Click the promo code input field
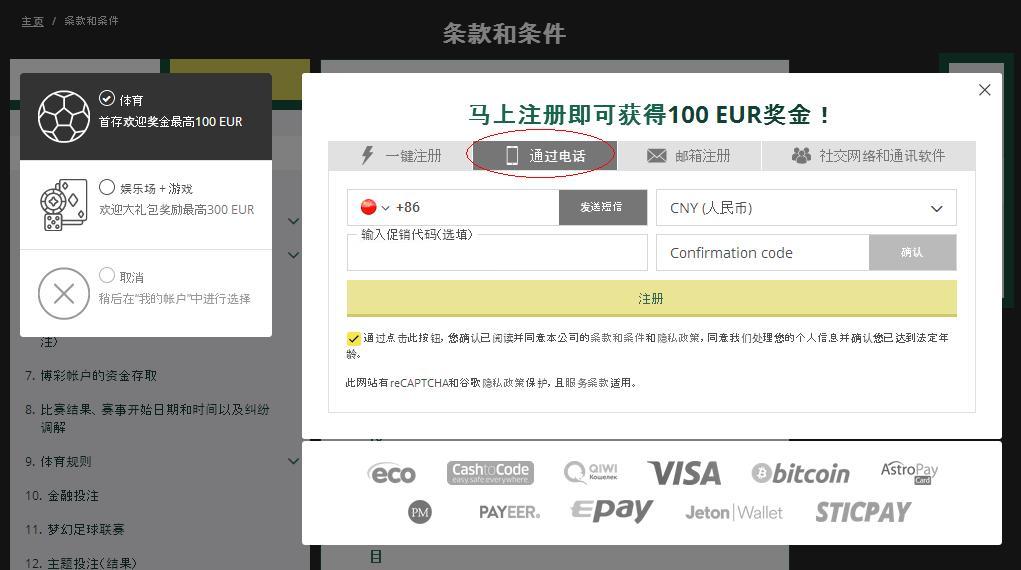Screen dimensions: 1021x570 coord(497,253)
